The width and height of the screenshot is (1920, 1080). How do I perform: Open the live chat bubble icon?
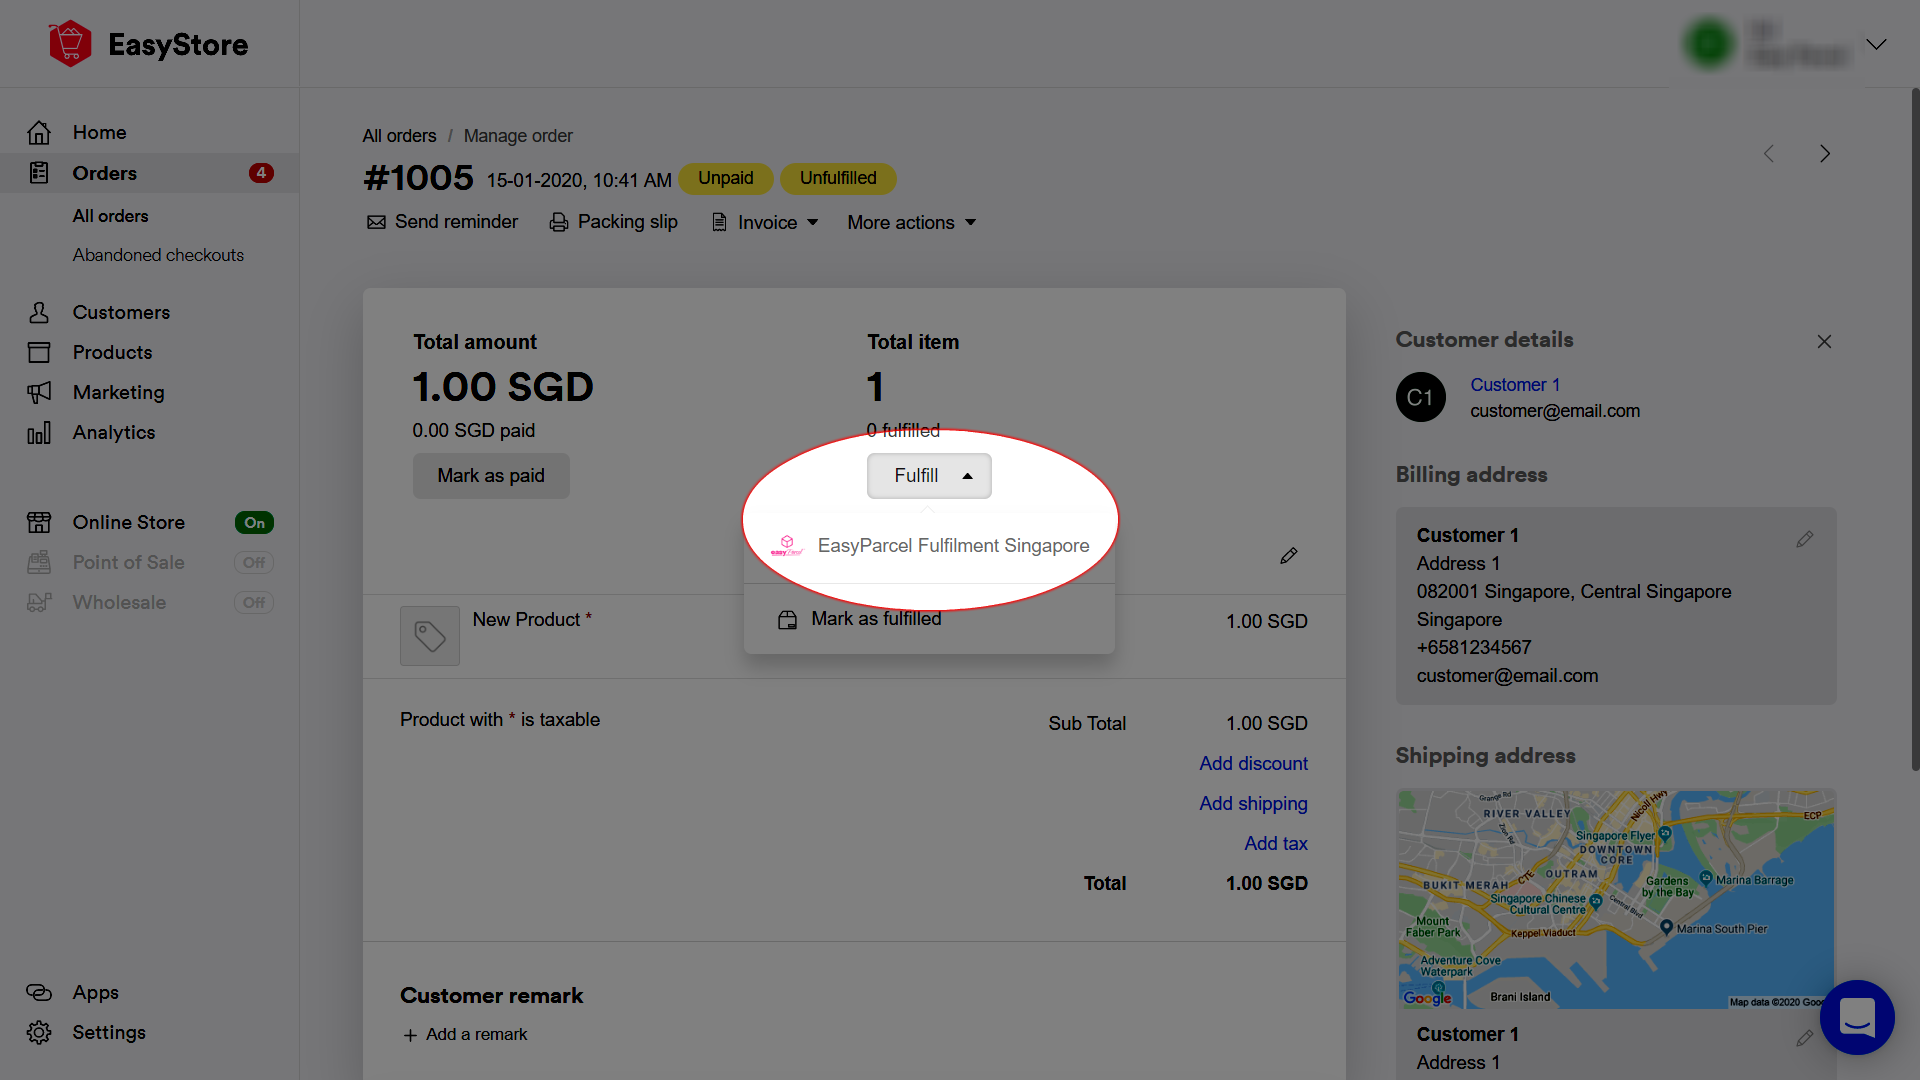point(1856,1017)
